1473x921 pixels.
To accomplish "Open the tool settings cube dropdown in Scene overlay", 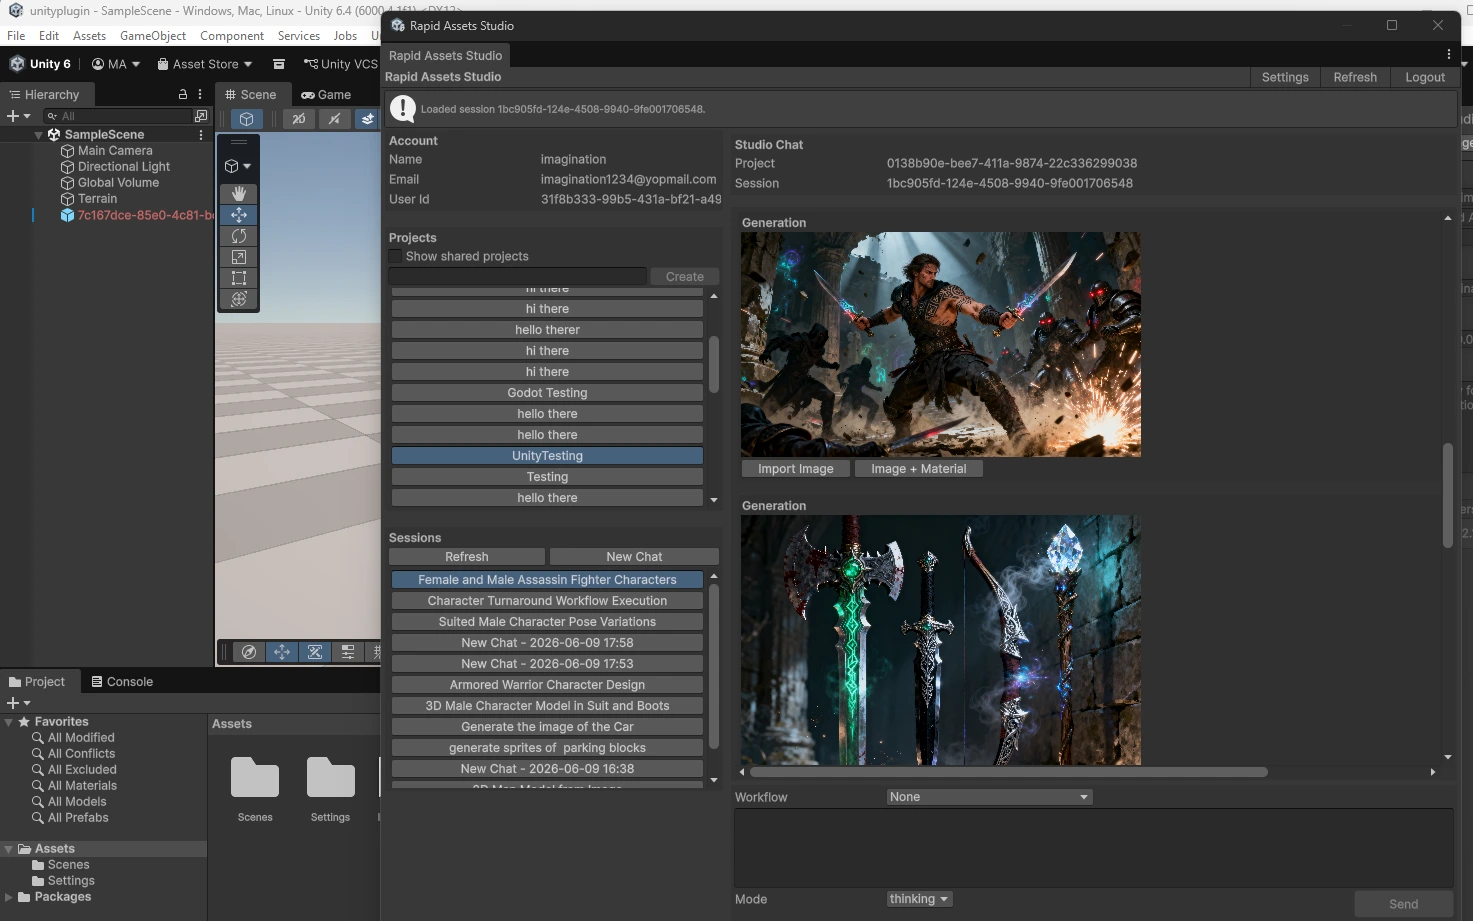I will point(238,166).
